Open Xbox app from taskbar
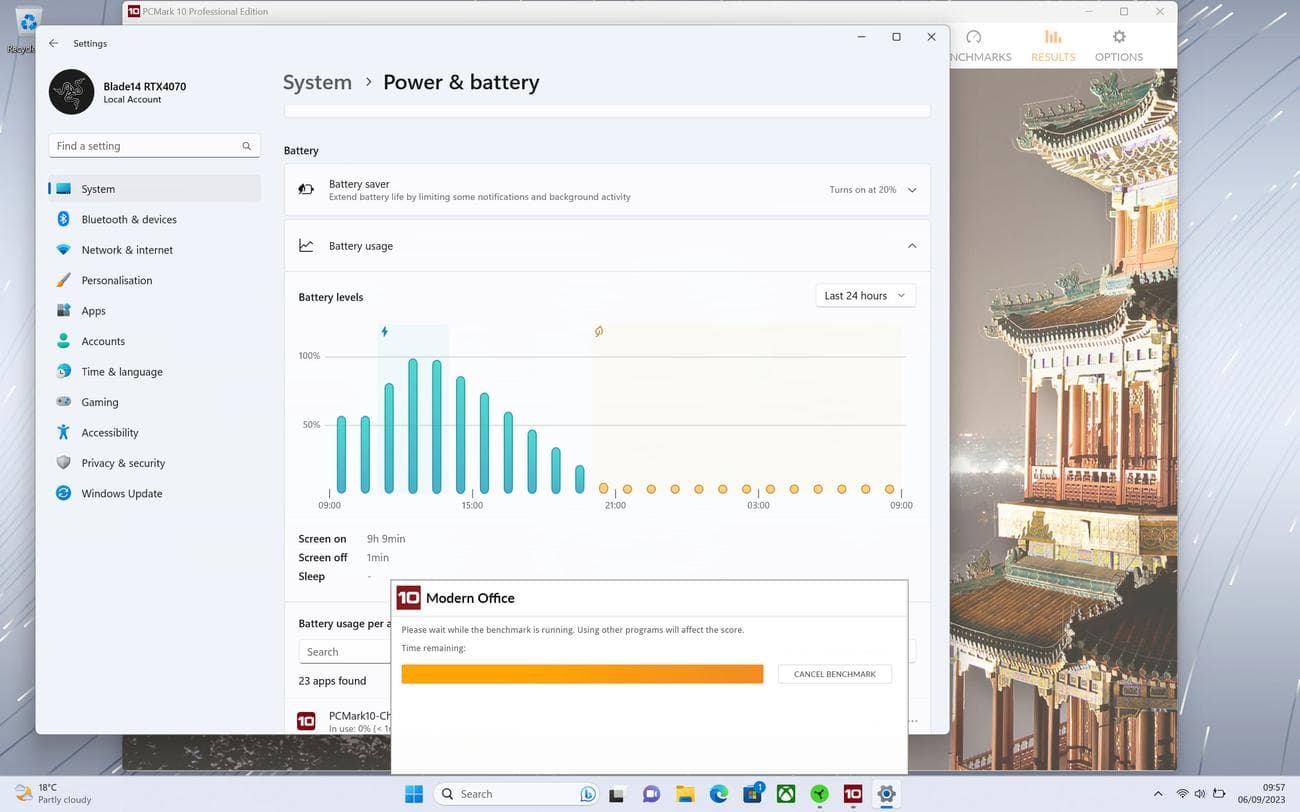Screen dimensions: 1300x812 click(786, 794)
